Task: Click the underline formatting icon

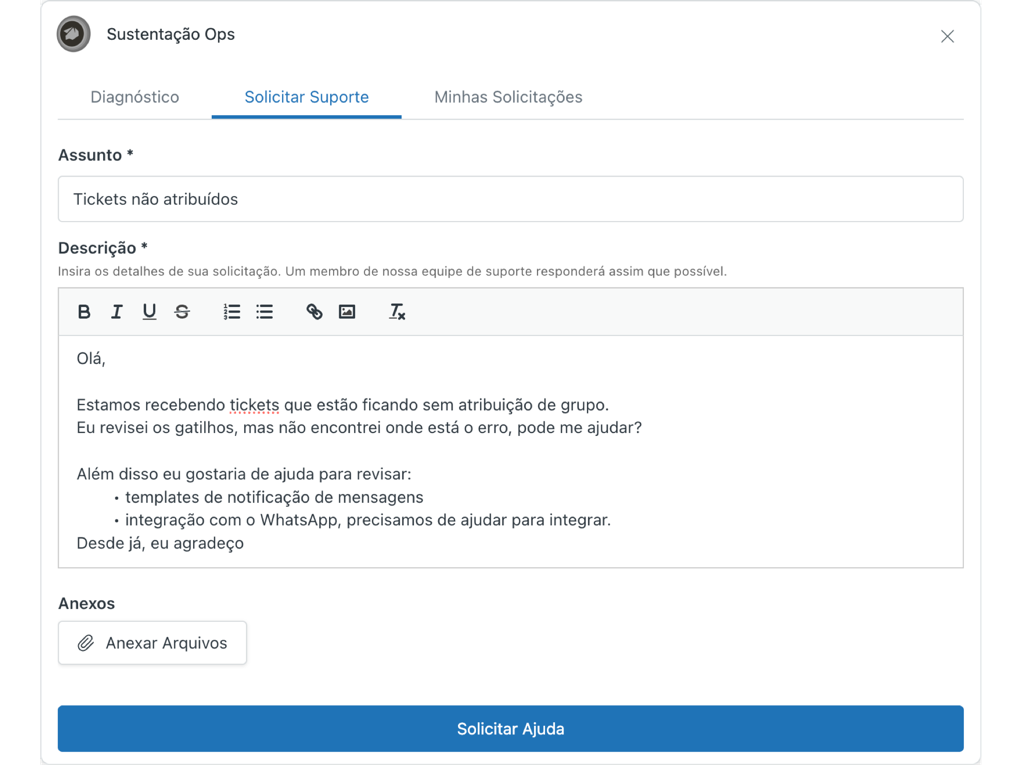Action: (149, 312)
